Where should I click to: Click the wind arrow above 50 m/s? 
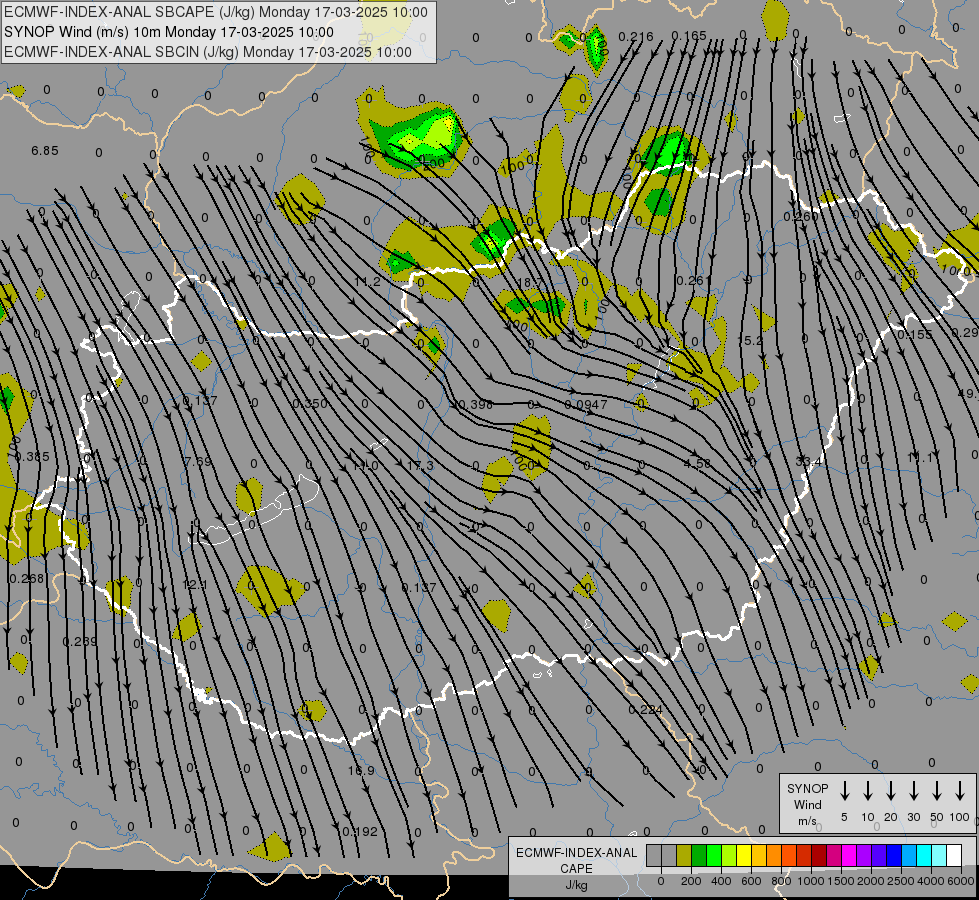tap(937, 791)
